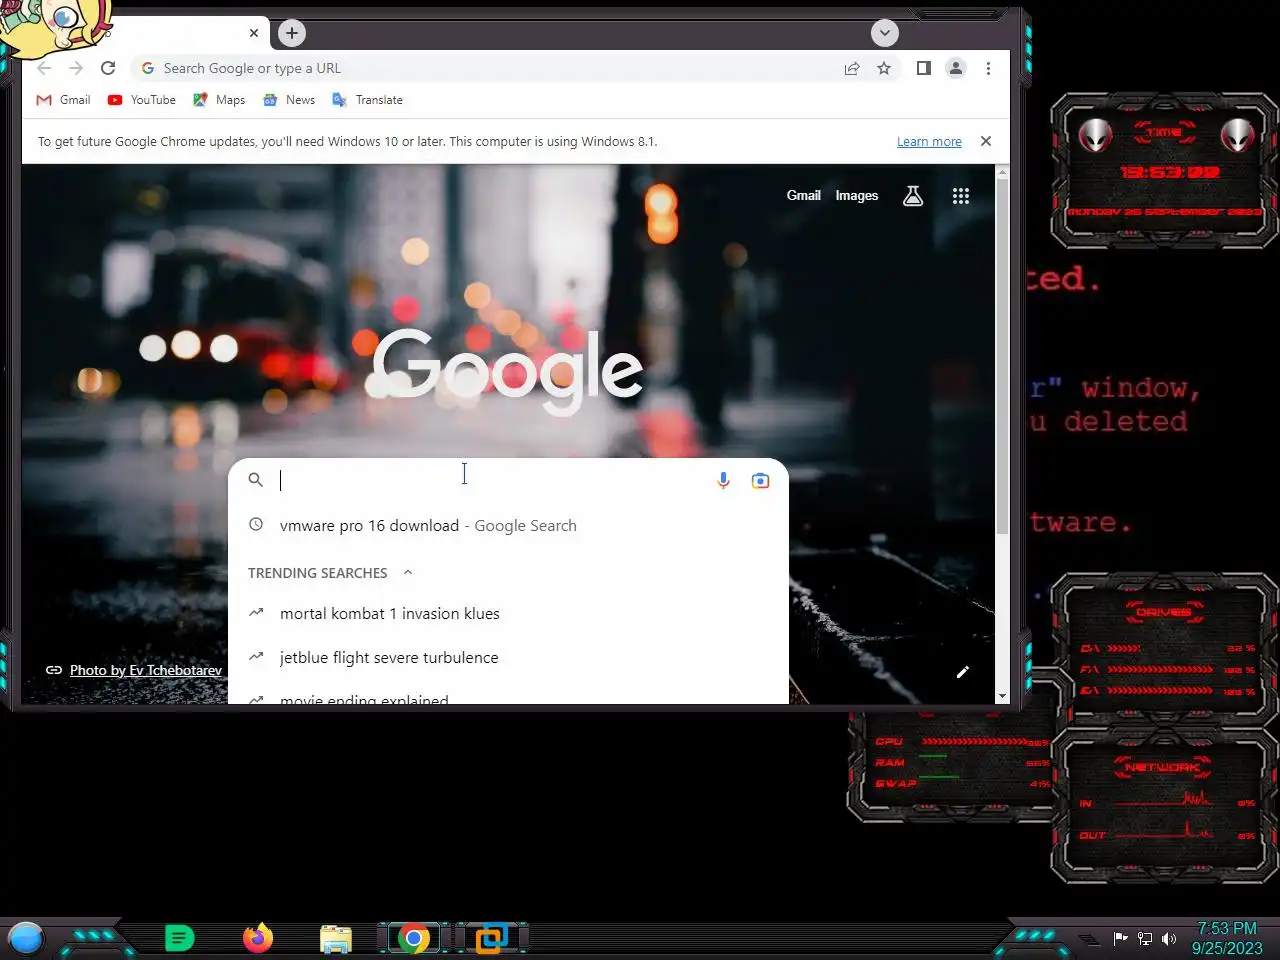Viewport: 1280px width, 960px height.
Task: Open the YouTube bookmark
Action: [141, 100]
